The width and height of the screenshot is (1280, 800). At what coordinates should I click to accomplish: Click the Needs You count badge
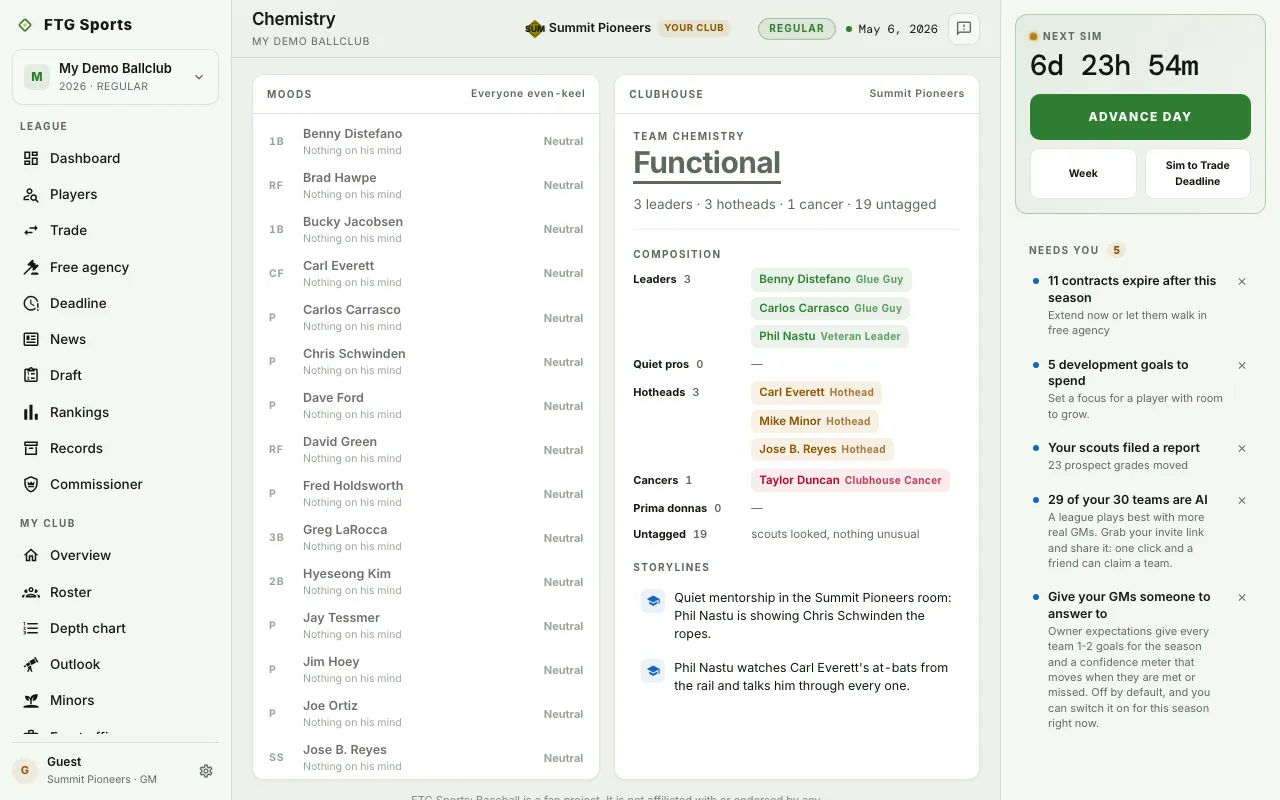pyautogui.click(x=1117, y=250)
